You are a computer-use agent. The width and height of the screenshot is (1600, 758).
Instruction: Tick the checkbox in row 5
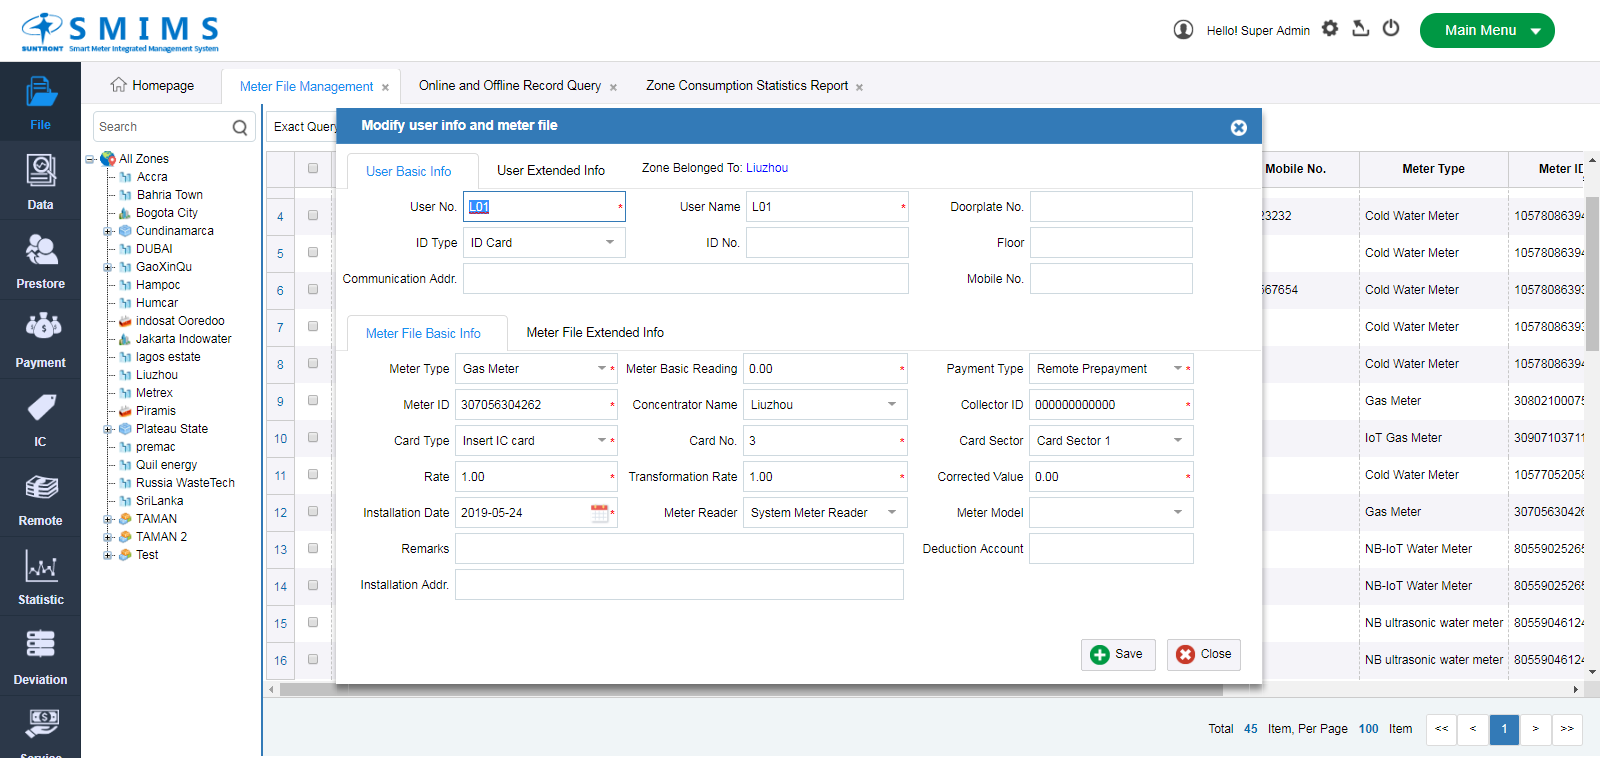[x=313, y=252]
